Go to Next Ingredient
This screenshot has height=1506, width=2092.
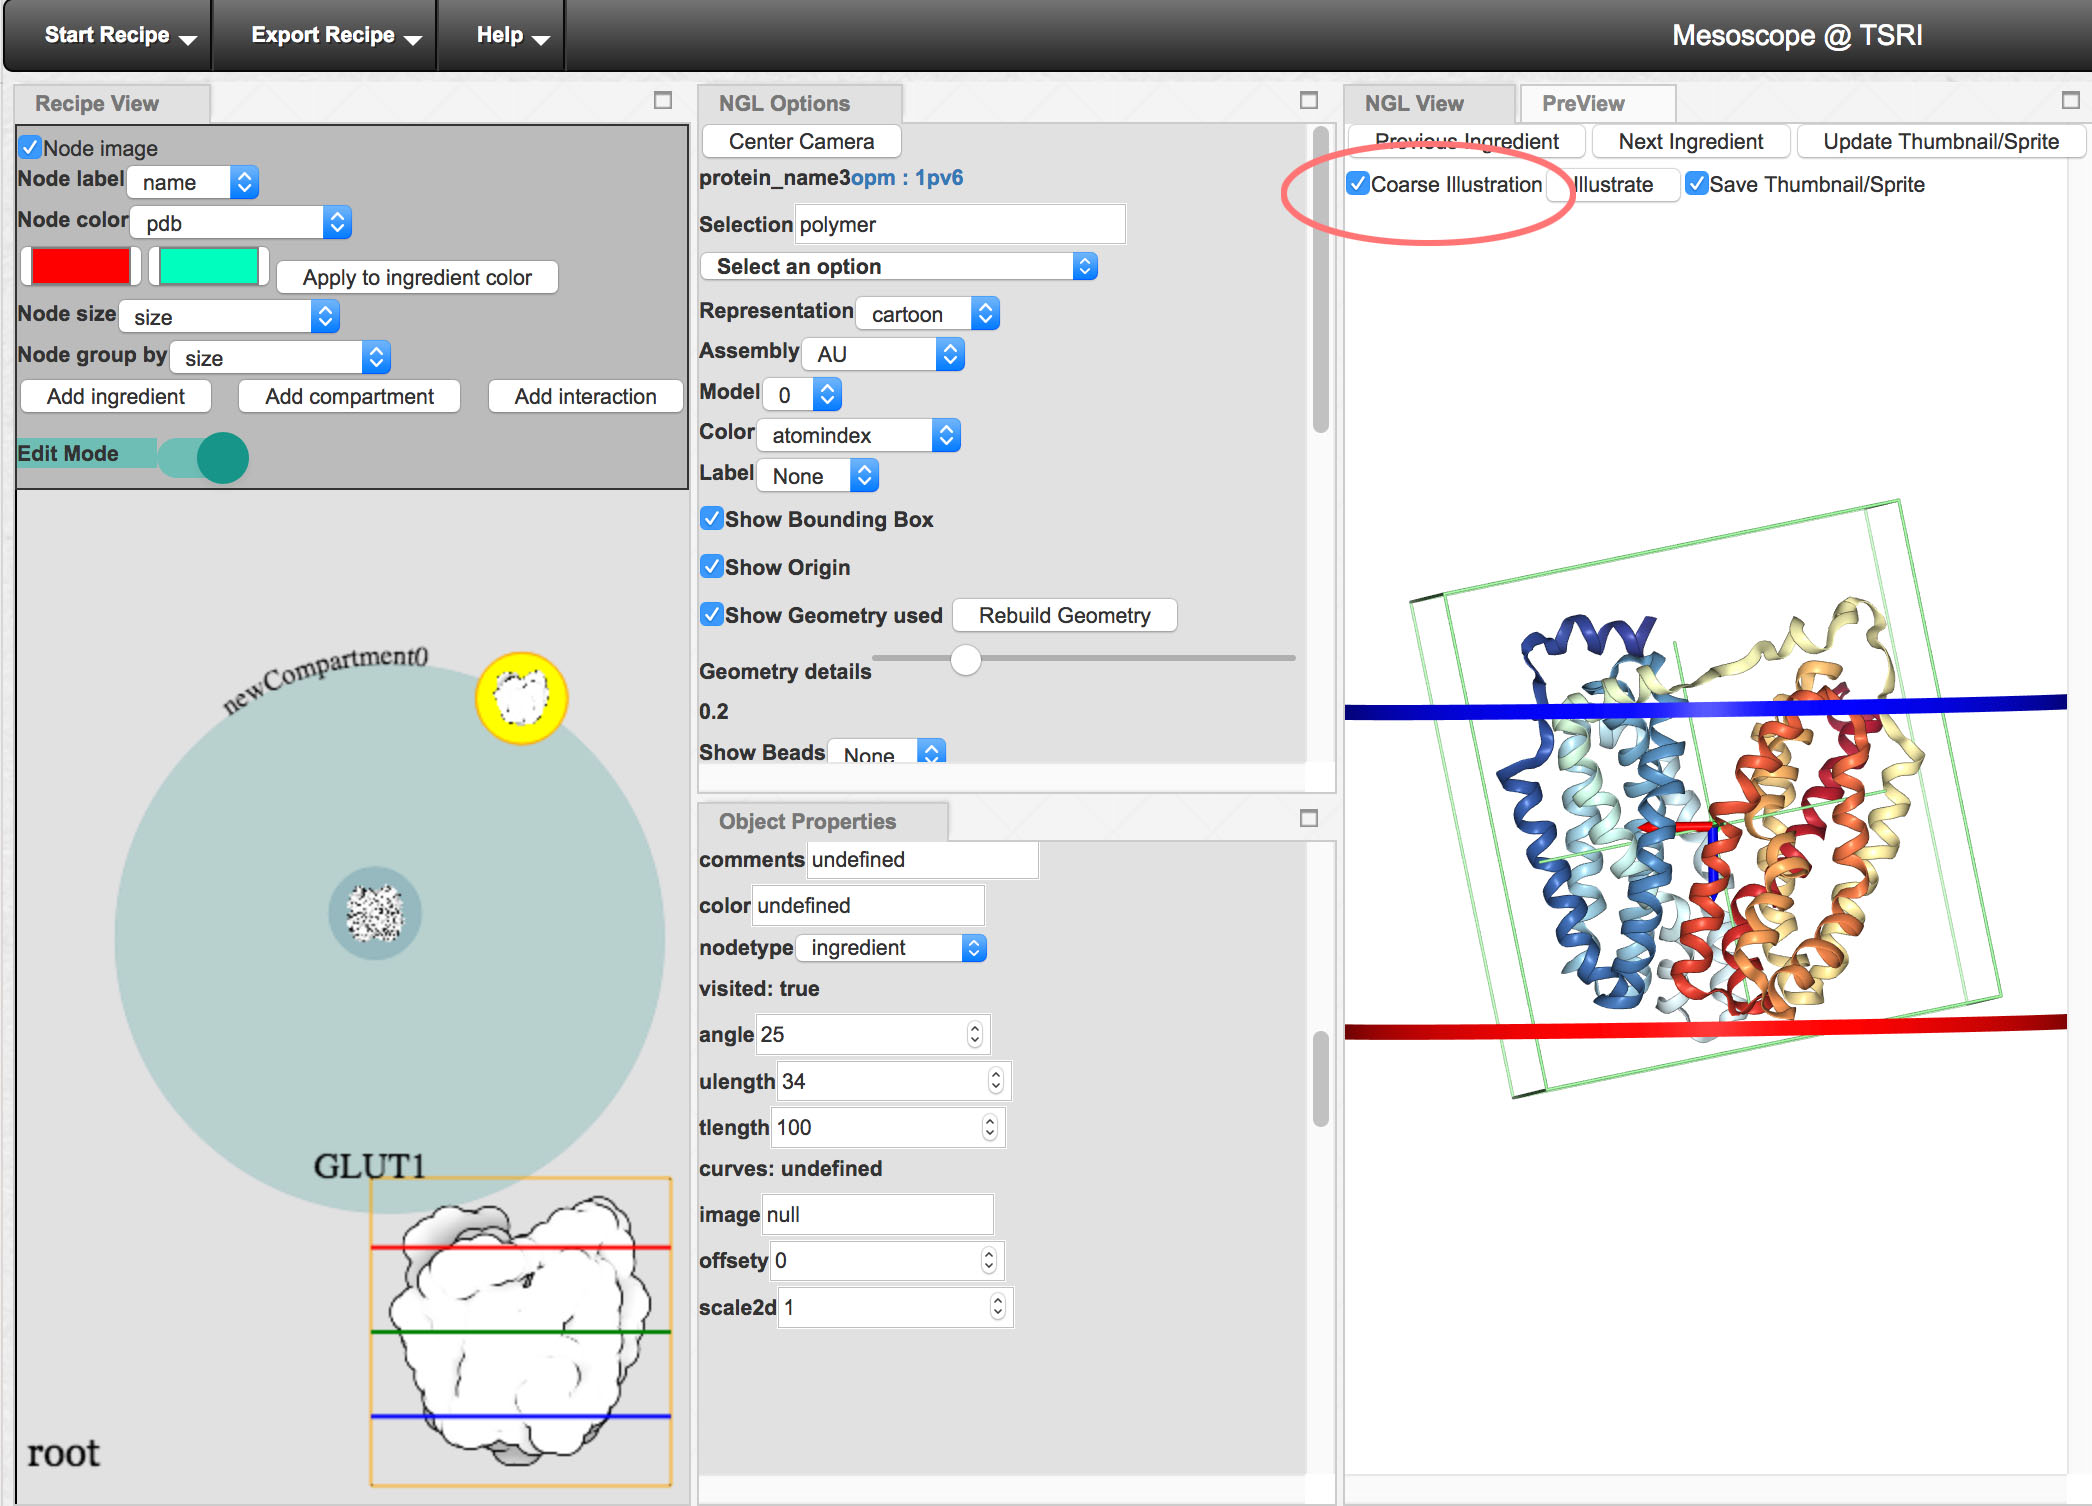[x=1690, y=142]
